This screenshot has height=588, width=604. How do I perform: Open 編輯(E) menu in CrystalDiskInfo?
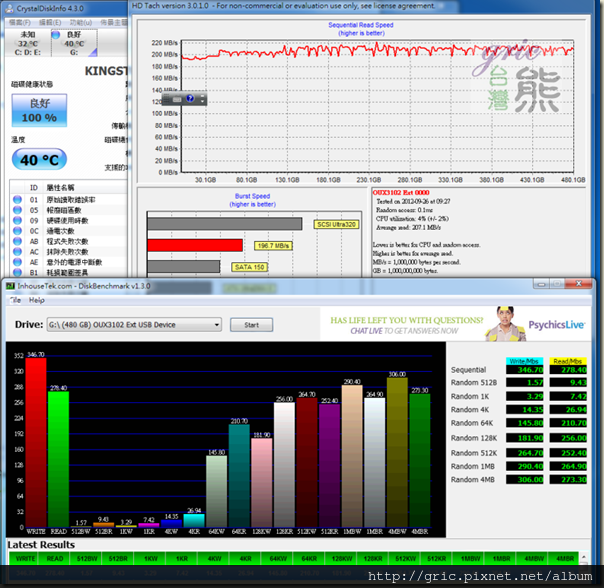coord(50,22)
